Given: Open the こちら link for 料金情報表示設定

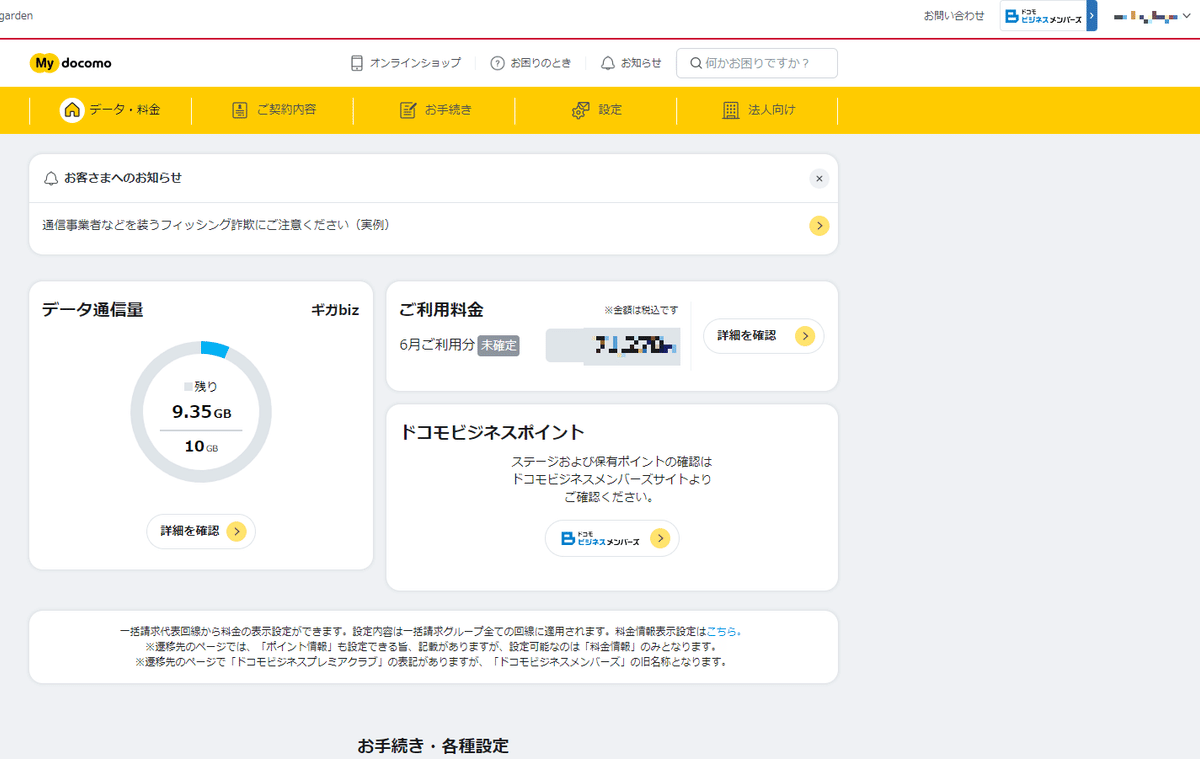Looking at the screenshot, I should (721, 632).
